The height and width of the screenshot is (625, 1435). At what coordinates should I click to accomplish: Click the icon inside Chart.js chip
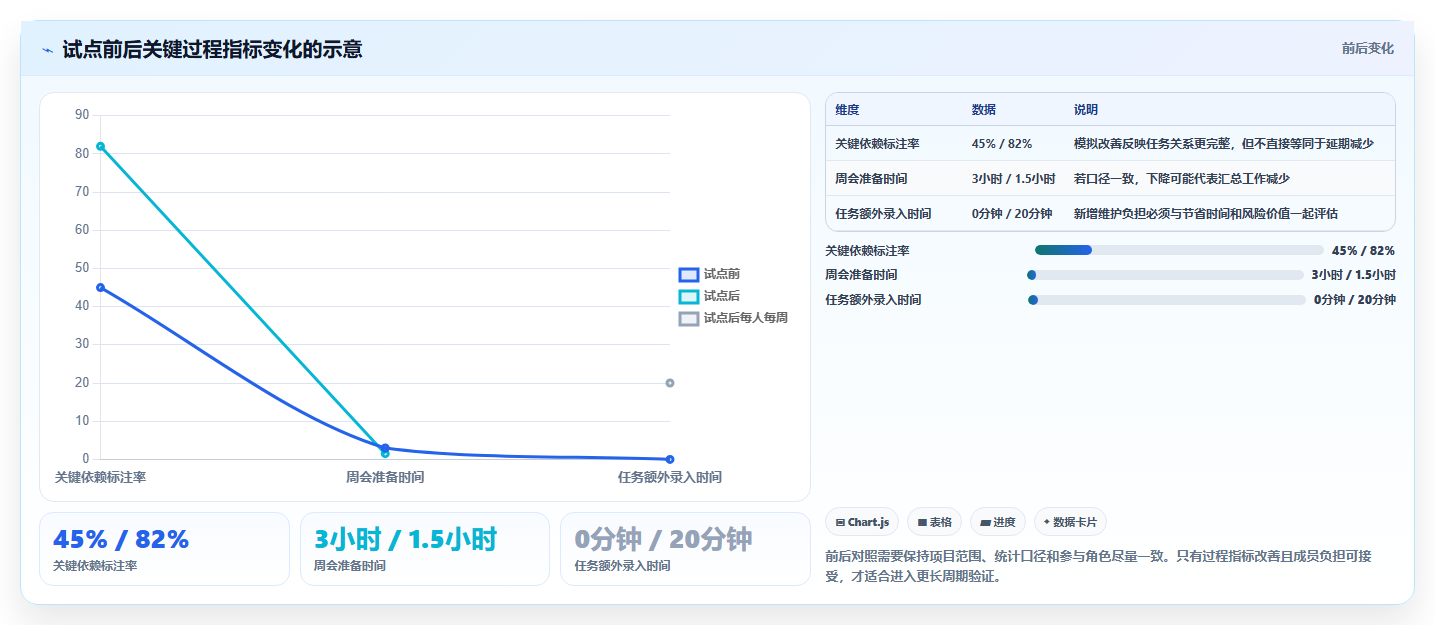pyautogui.click(x=840, y=523)
